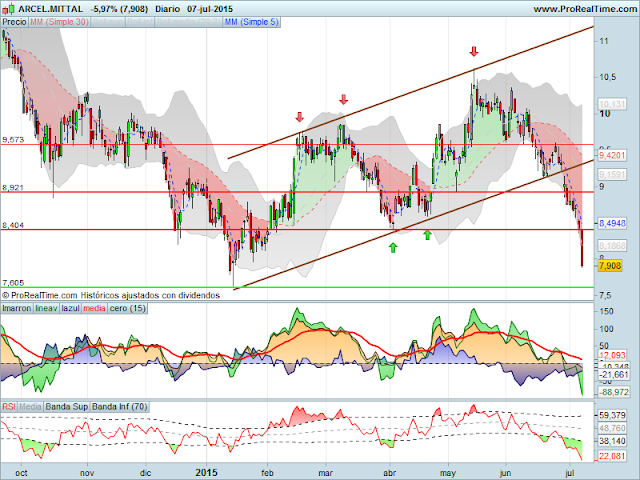
Task: Click the Banda Sup legend label
Action: [x=67, y=407]
